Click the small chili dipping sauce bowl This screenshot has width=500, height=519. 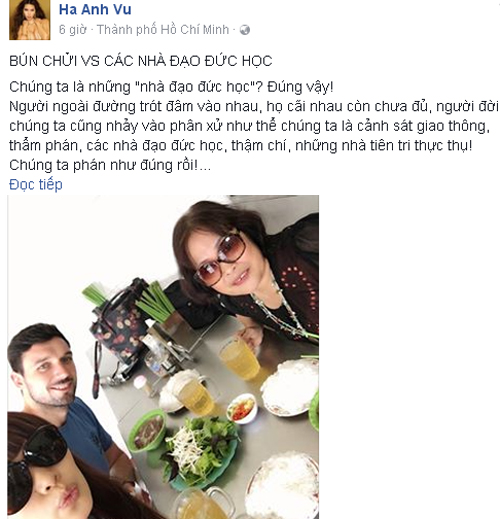click(242, 408)
